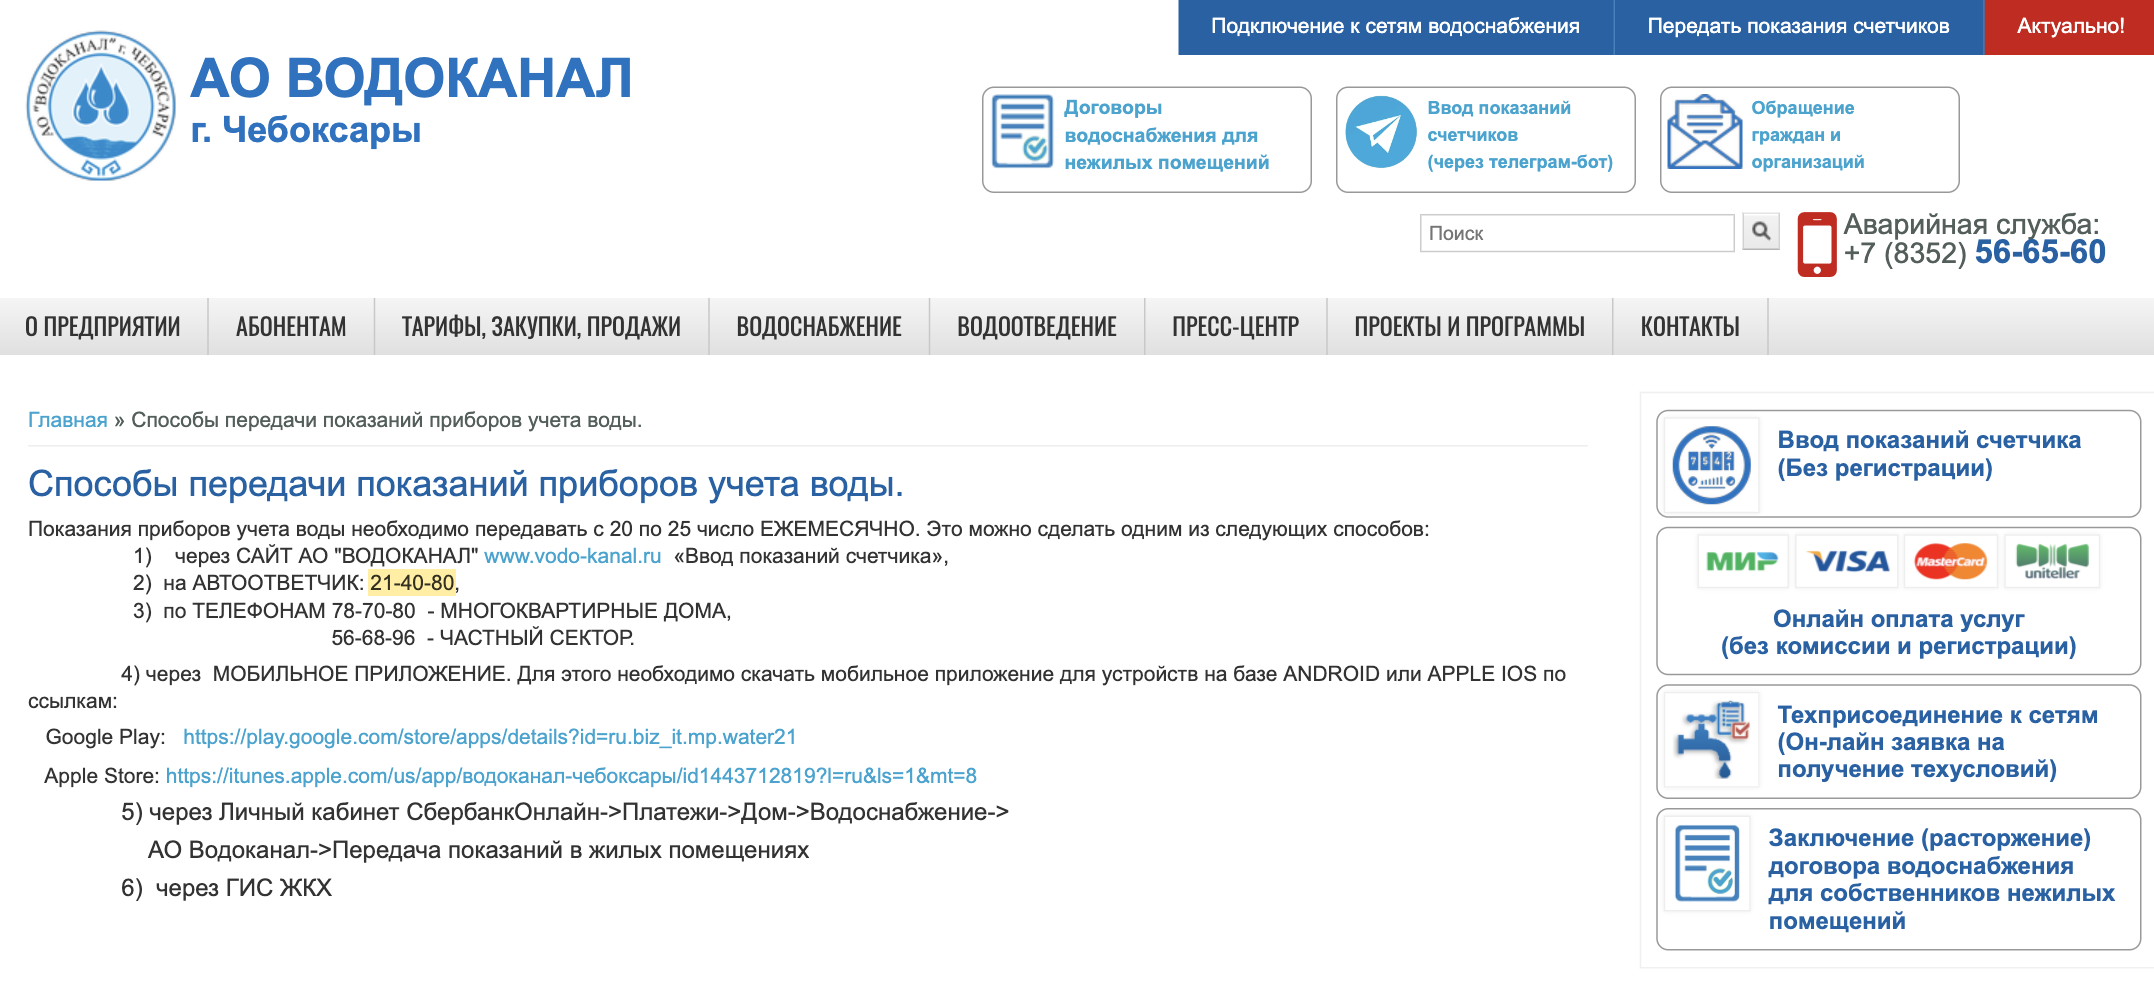Click Онлайн оплата услуг link
The height and width of the screenshot is (988, 2154).
(x=1898, y=633)
